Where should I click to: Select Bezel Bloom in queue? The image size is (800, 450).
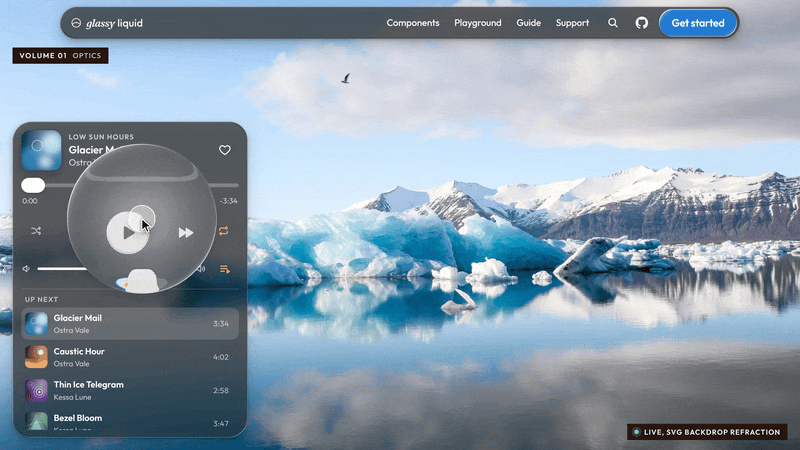point(130,422)
